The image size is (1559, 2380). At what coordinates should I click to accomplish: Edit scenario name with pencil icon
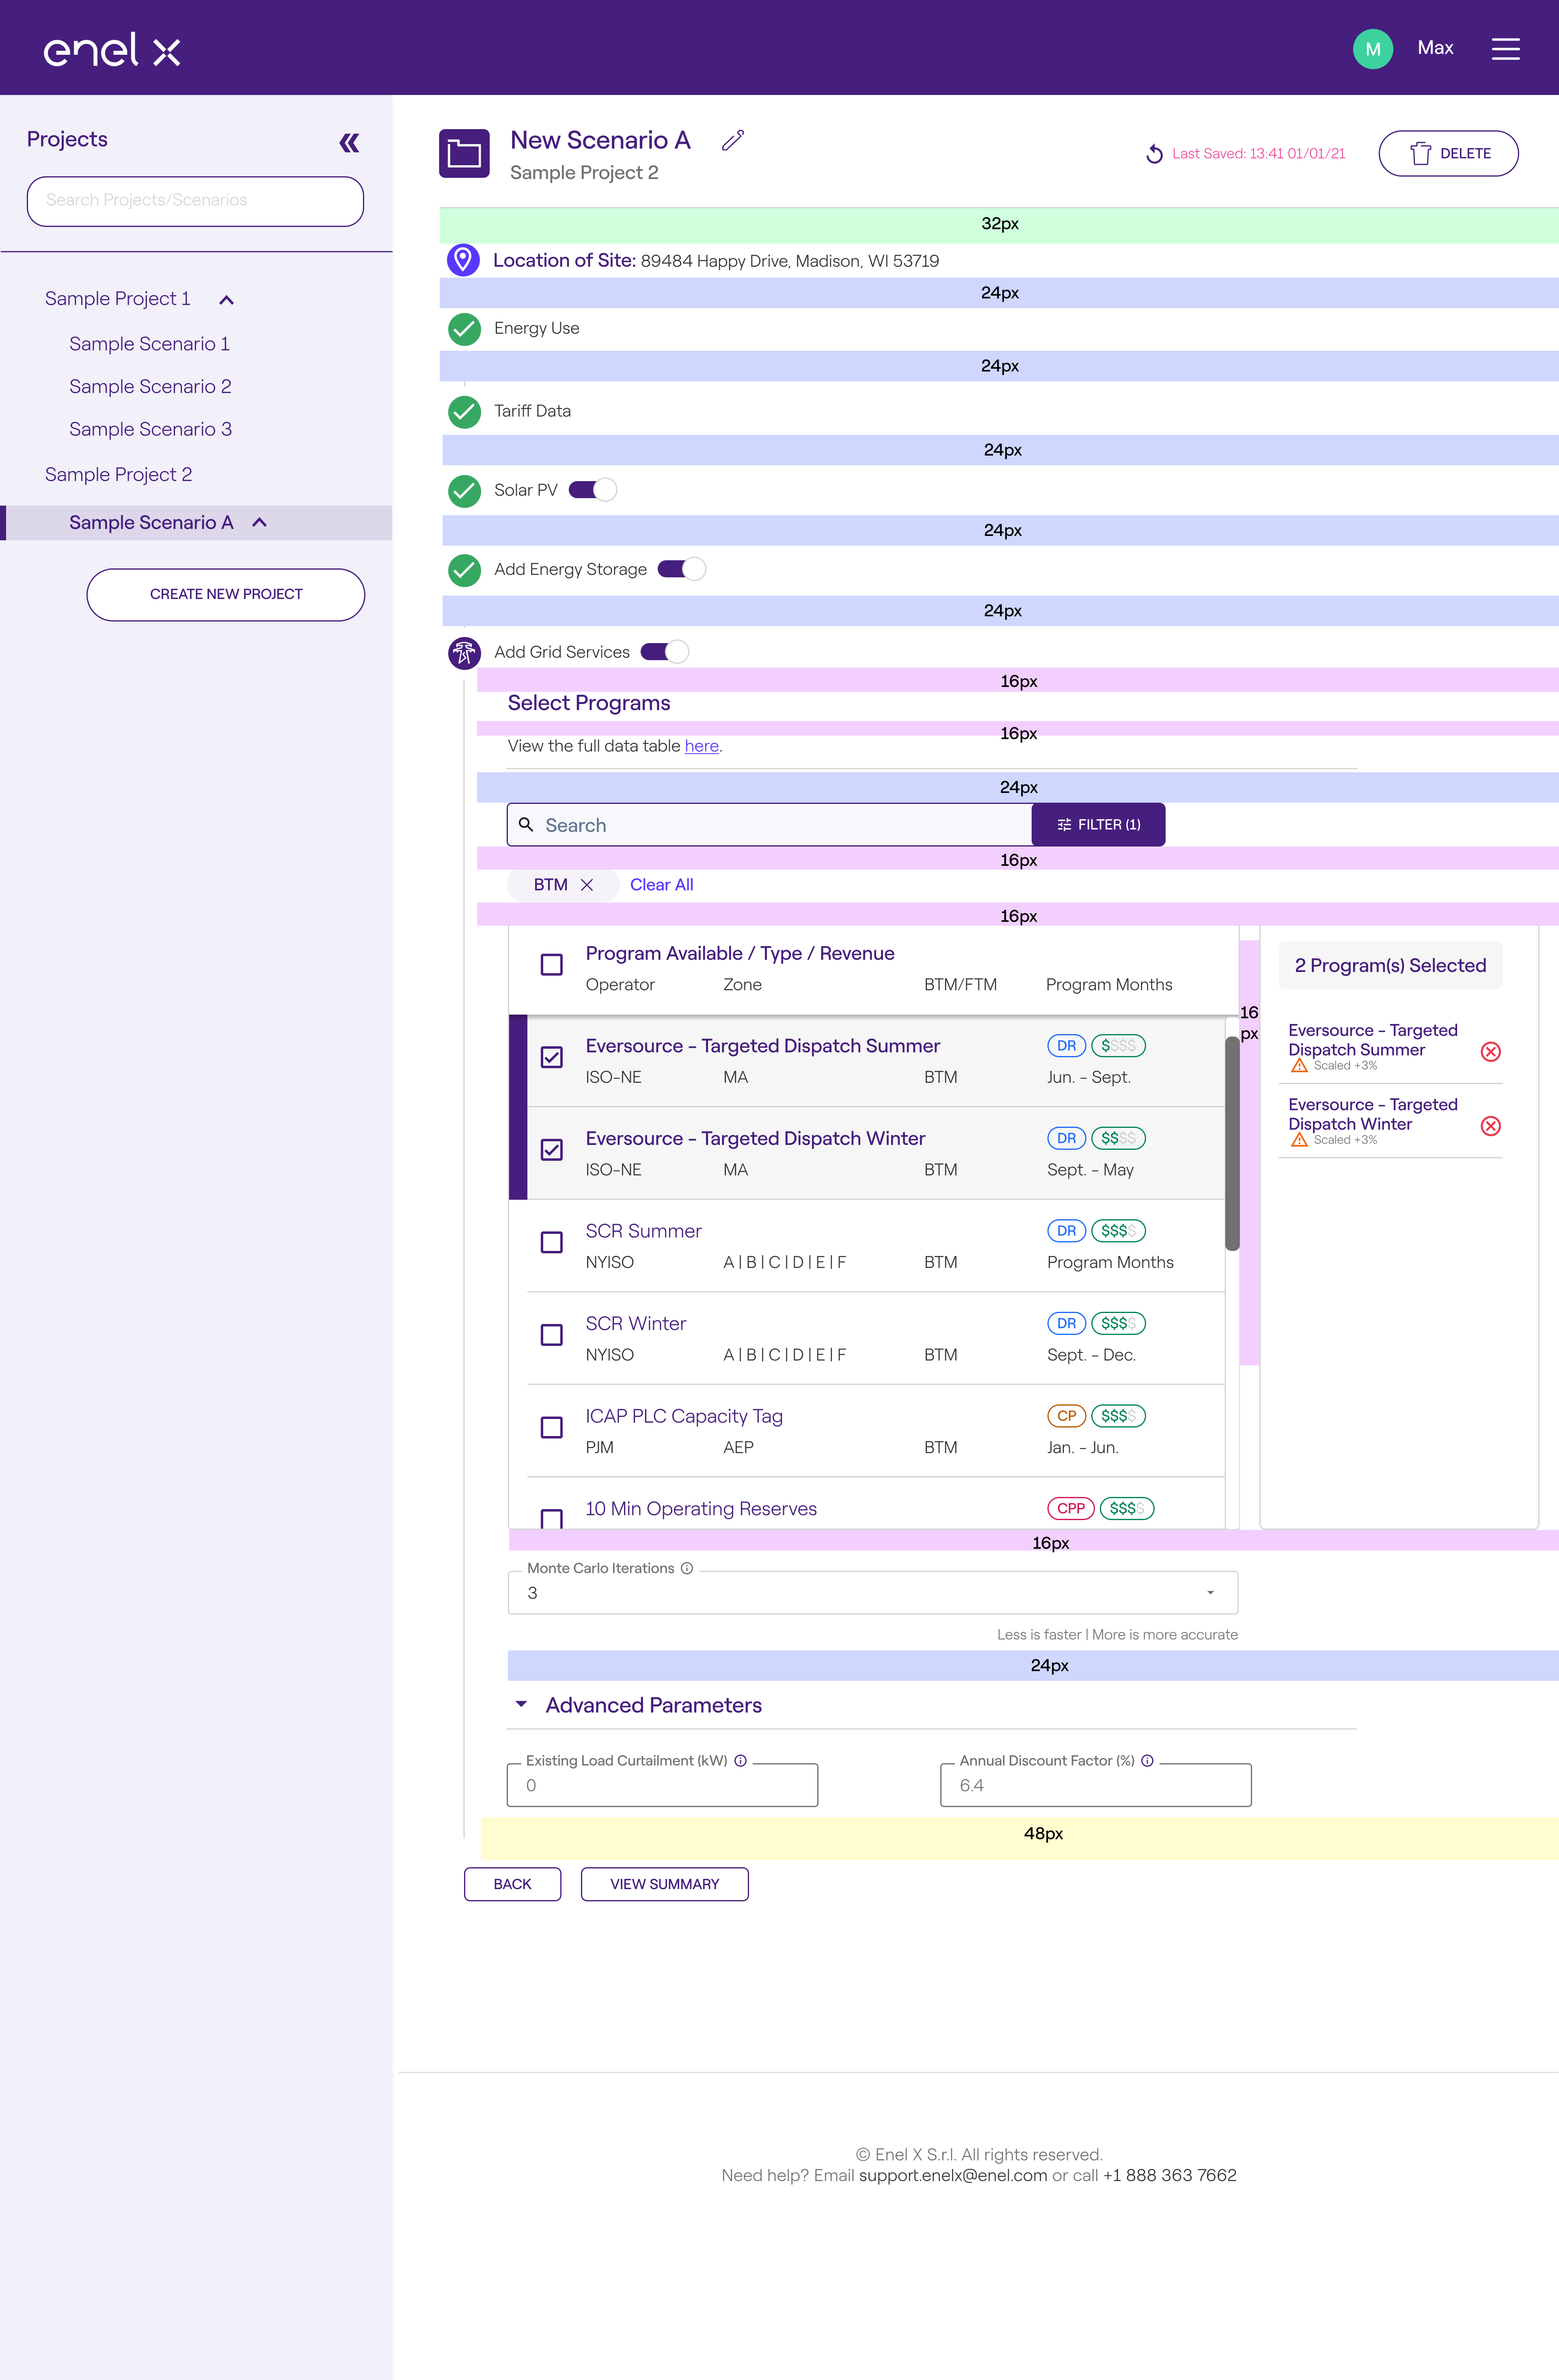point(733,140)
